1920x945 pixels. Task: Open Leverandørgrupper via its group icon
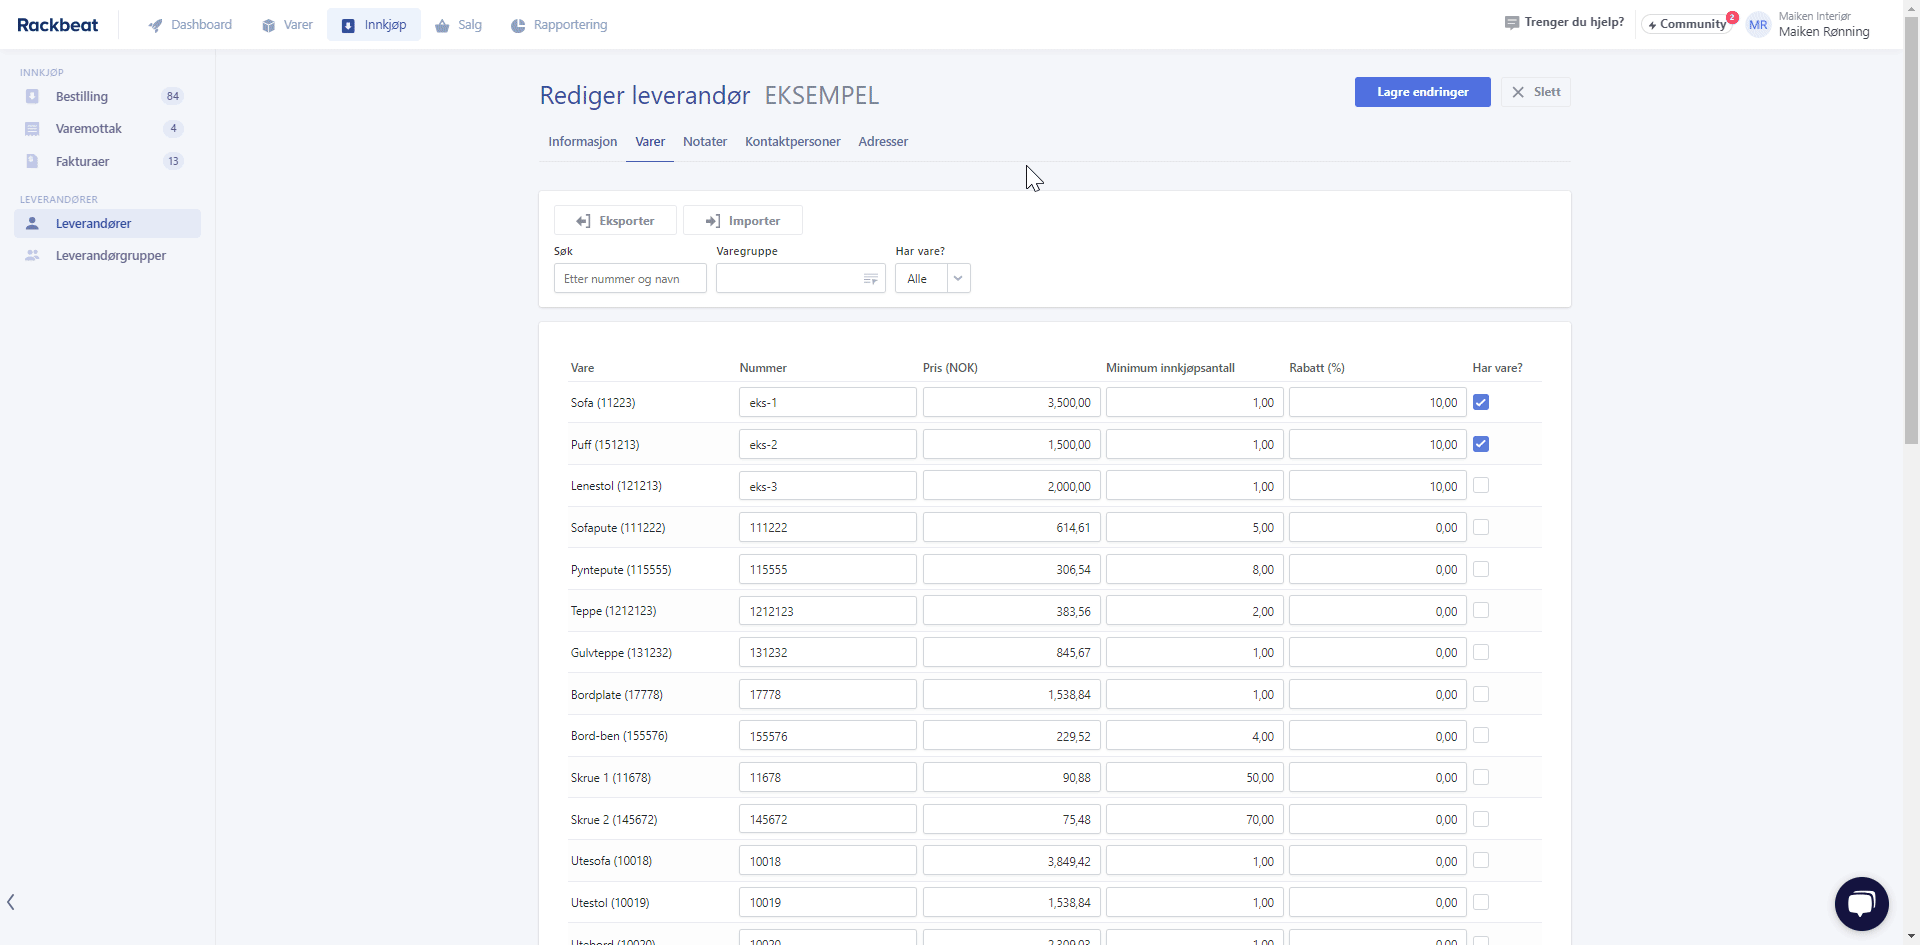tap(32, 256)
